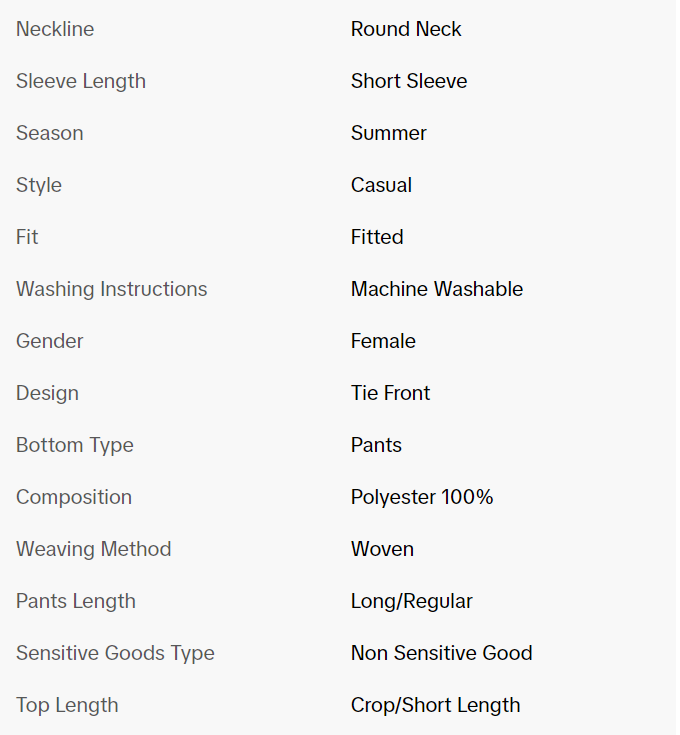This screenshot has width=680, height=735.
Task: Select the Crop/Short Length value
Action: 435,705
